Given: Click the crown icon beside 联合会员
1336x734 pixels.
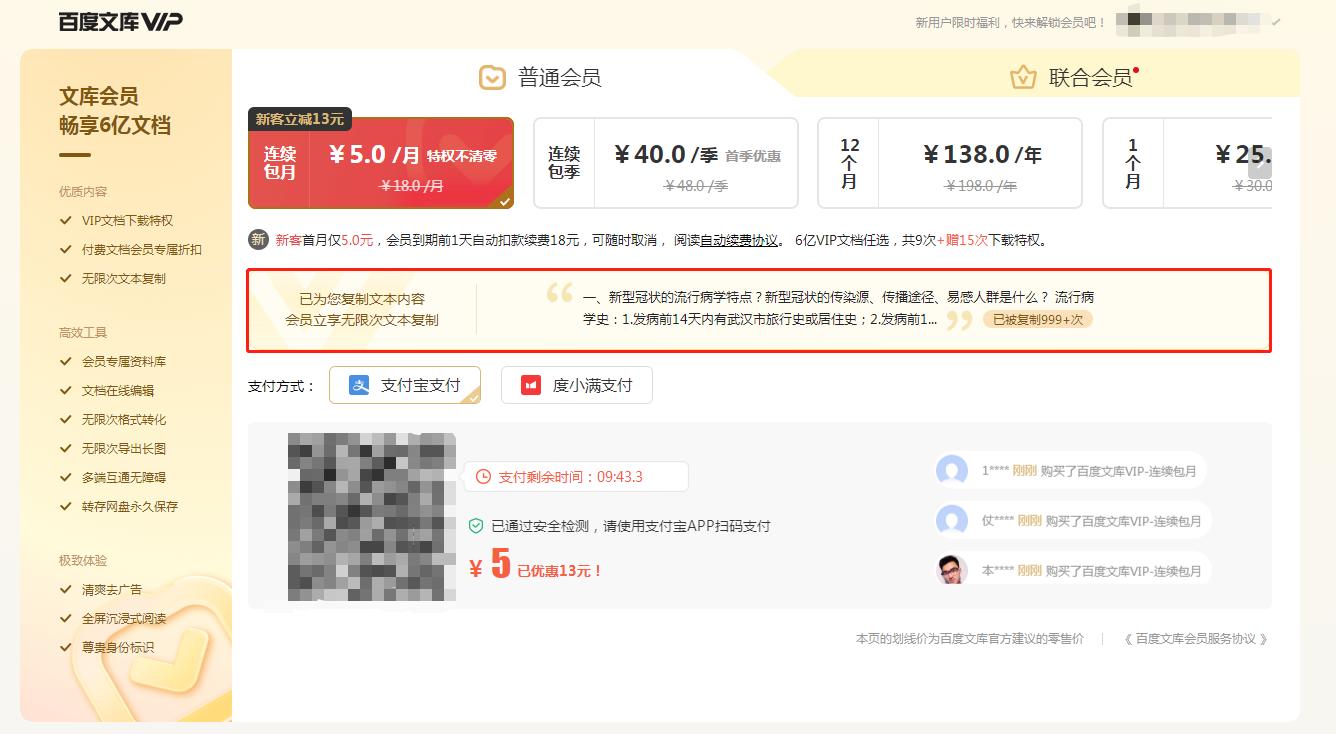Looking at the screenshot, I should click(1022, 77).
